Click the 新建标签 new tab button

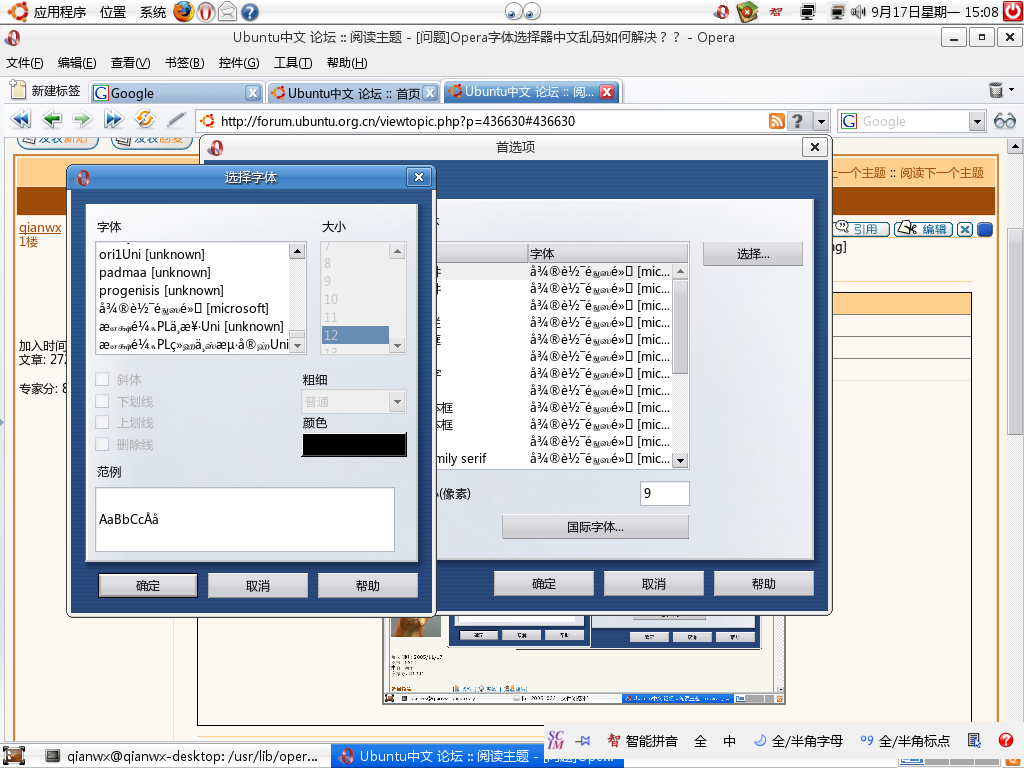[46, 90]
